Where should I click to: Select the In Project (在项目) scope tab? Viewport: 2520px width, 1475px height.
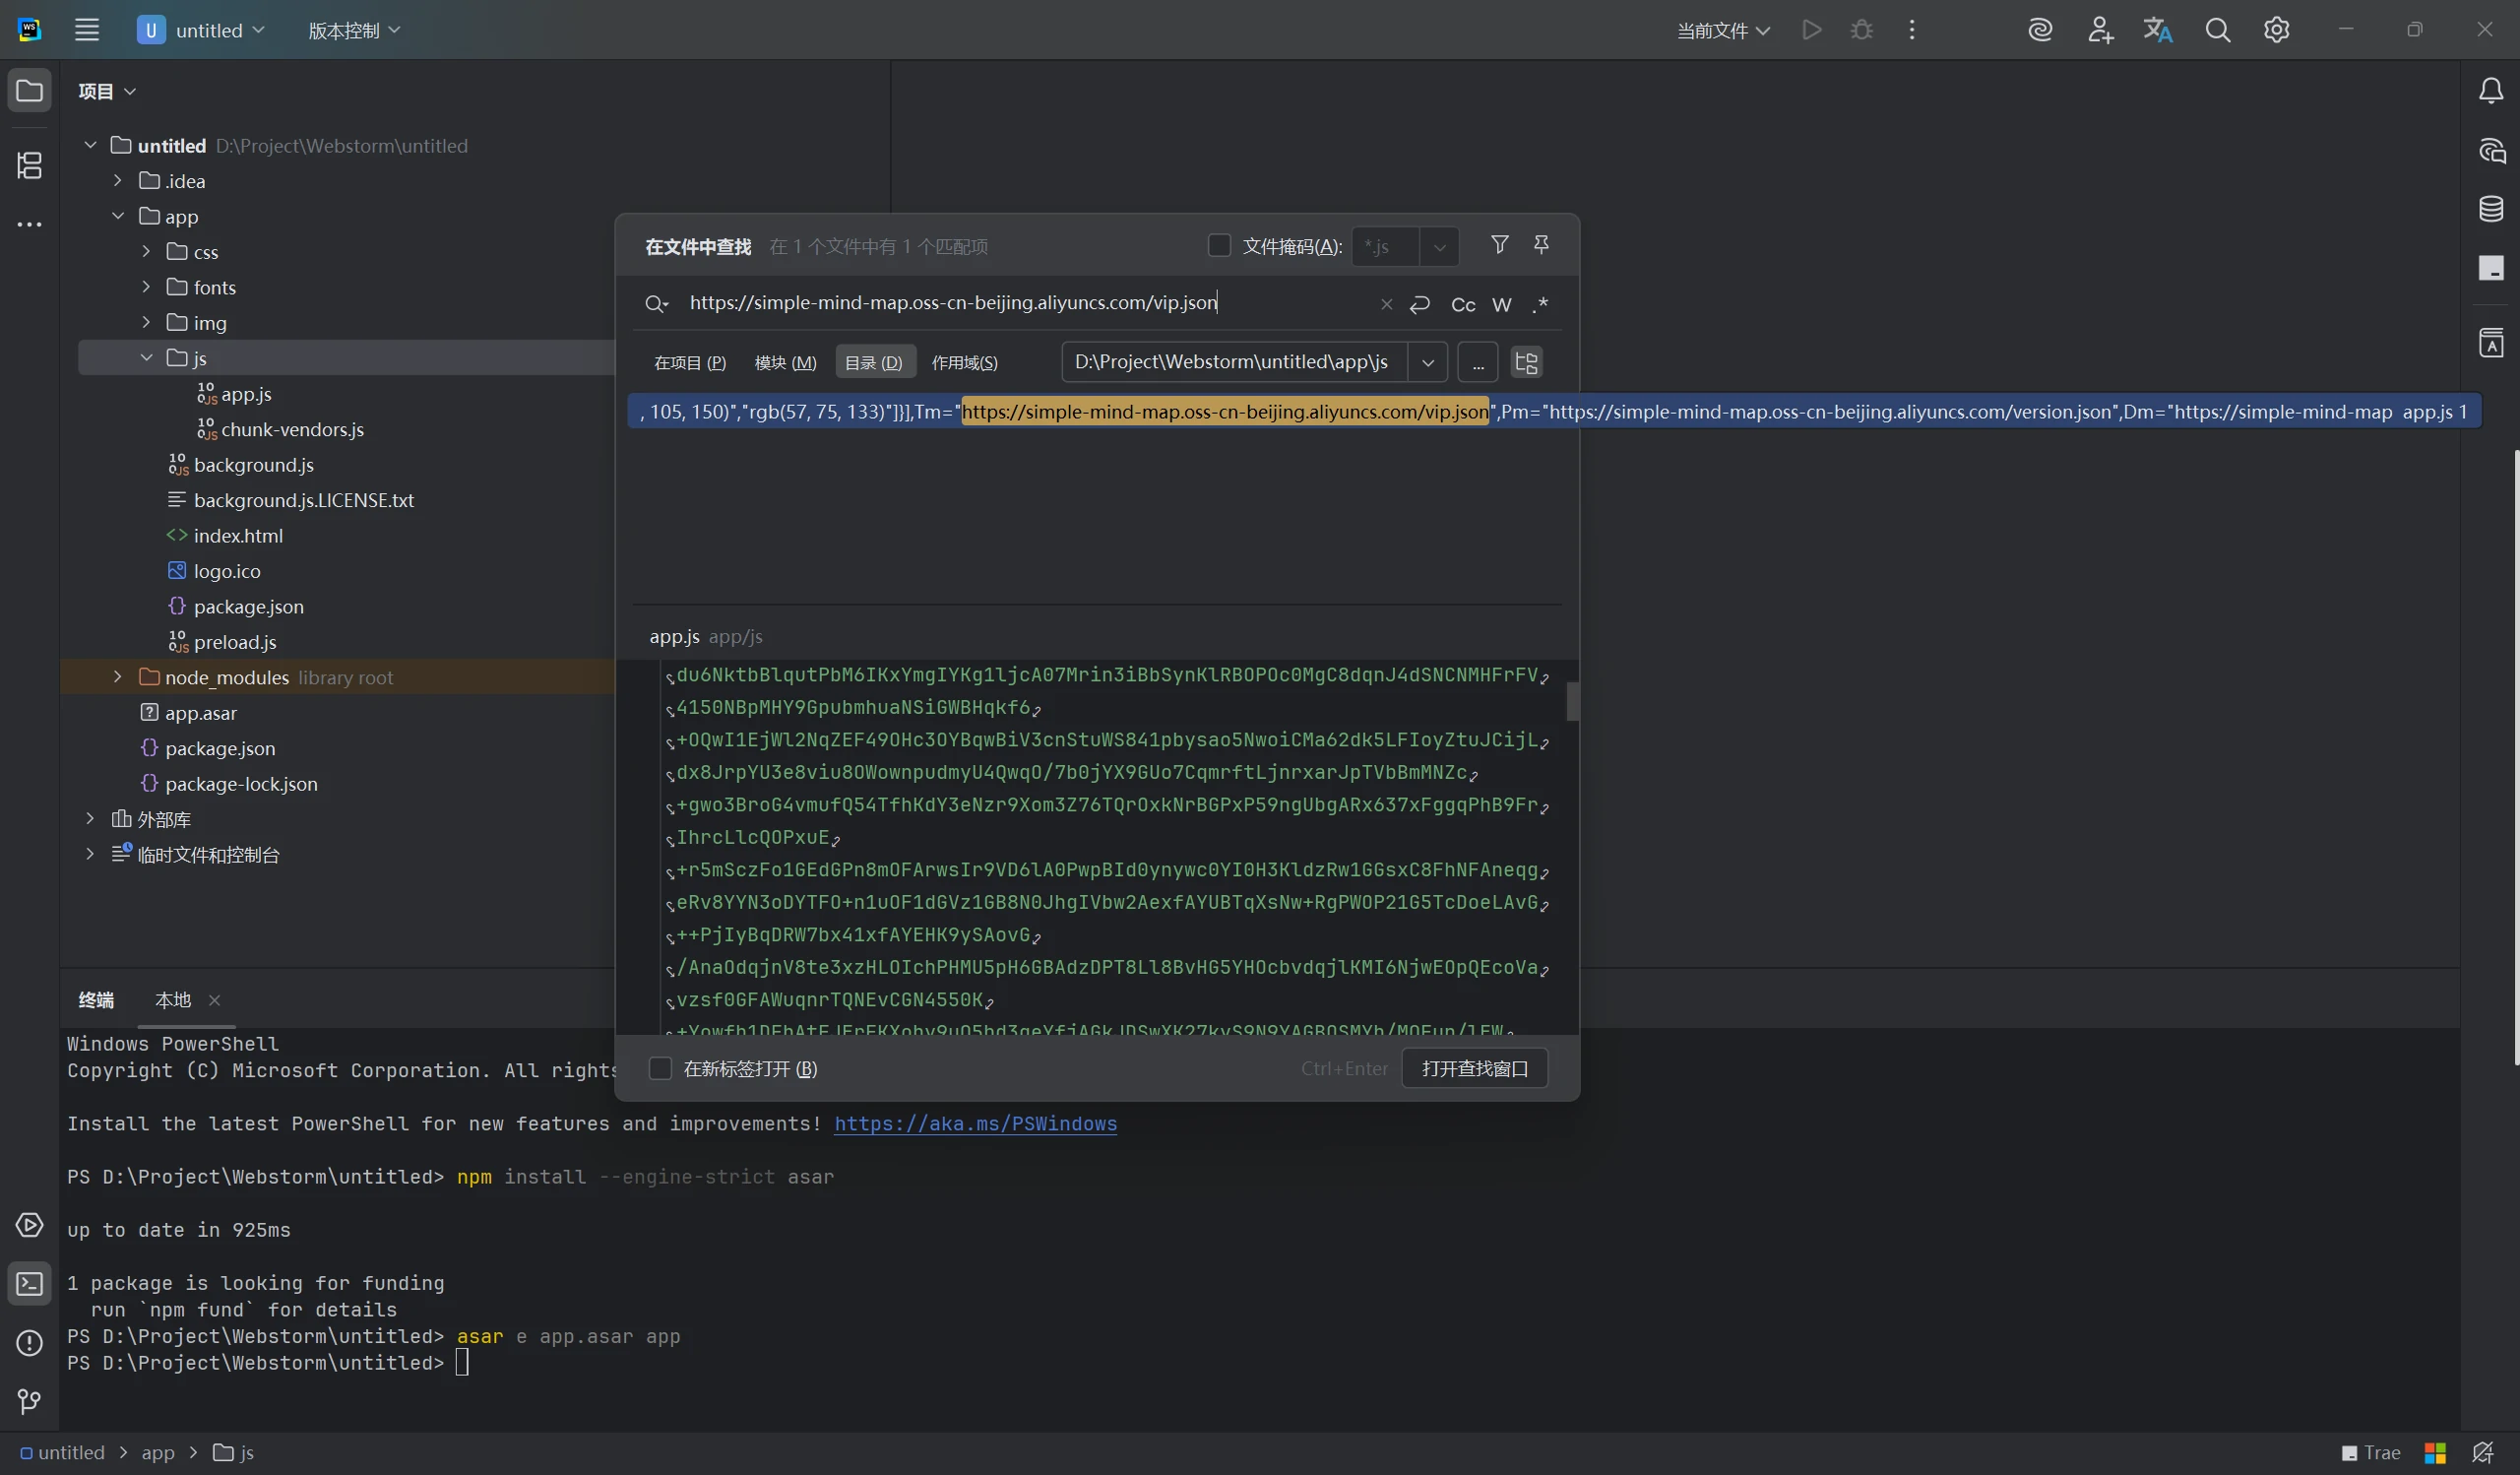(689, 362)
